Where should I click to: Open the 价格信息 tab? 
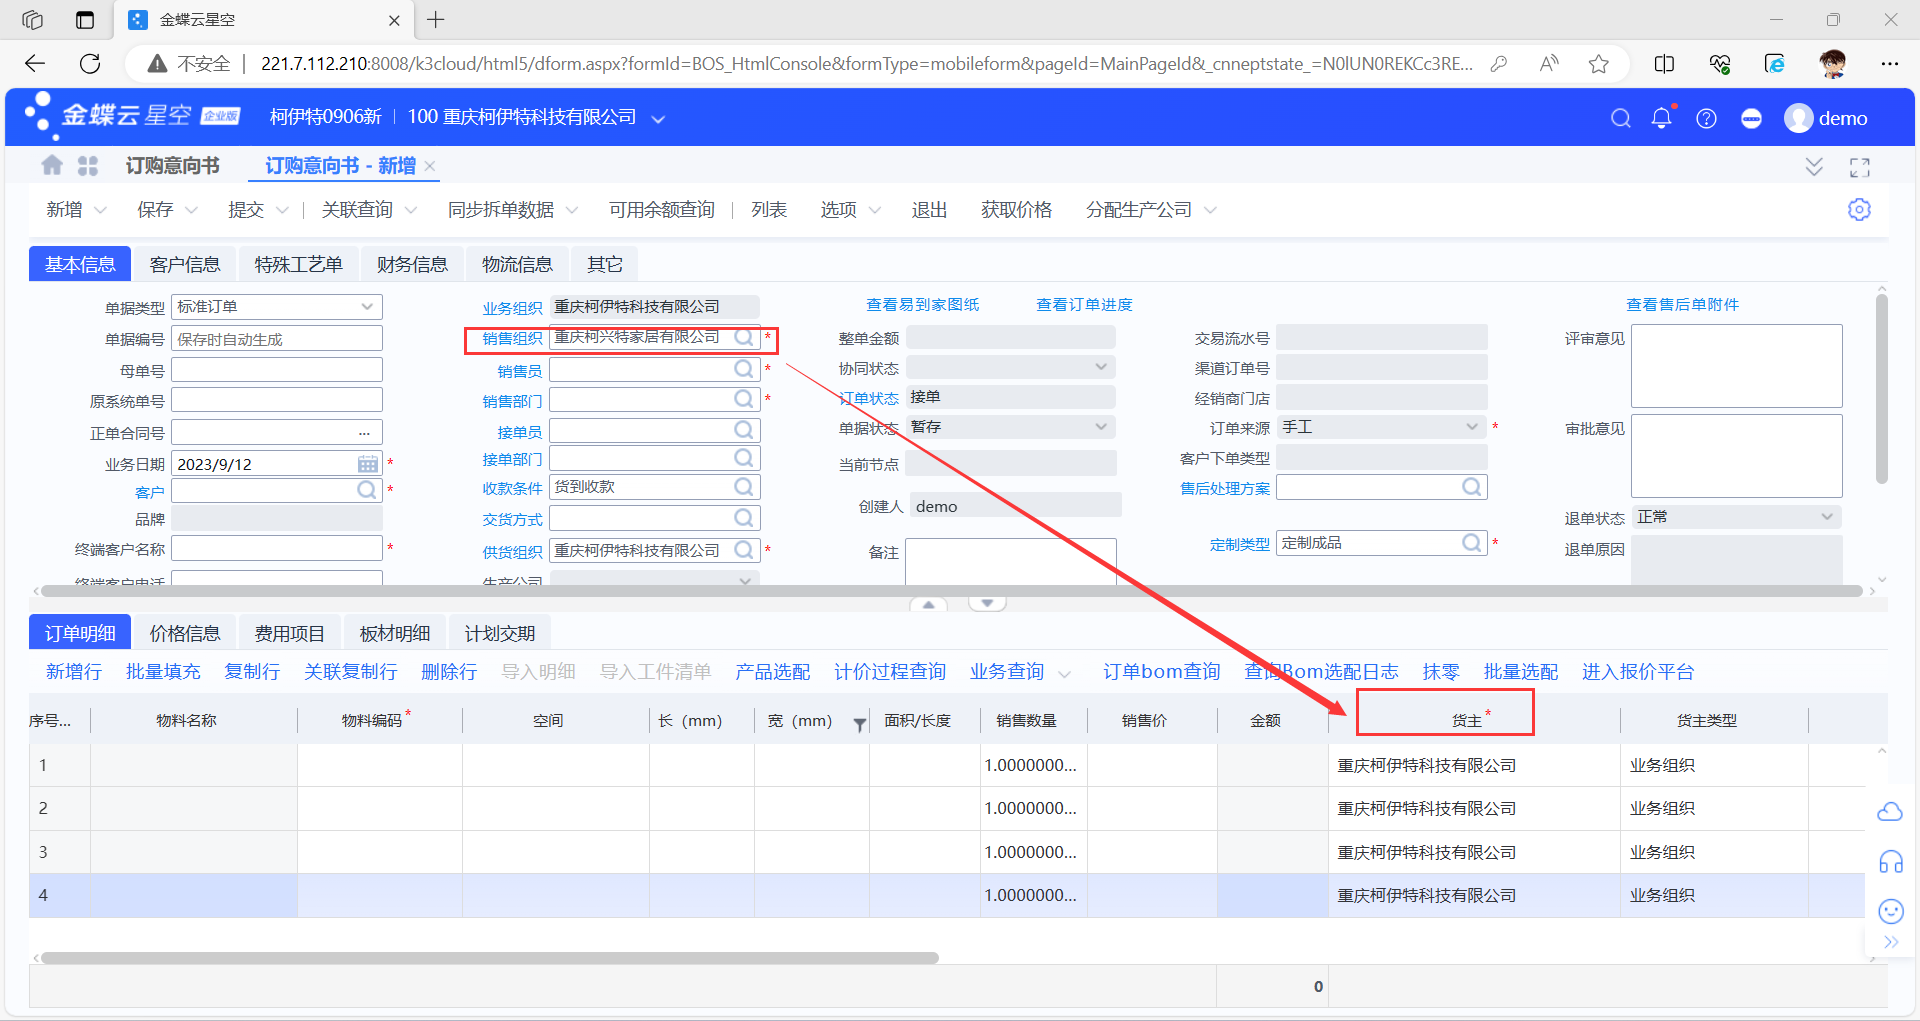[x=185, y=633]
